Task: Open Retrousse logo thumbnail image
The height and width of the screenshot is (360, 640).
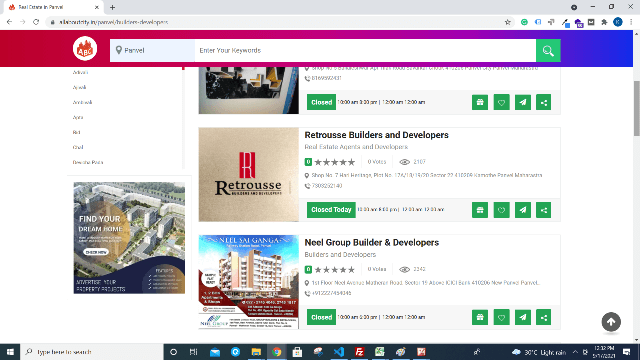Action: tap(249, 175)
